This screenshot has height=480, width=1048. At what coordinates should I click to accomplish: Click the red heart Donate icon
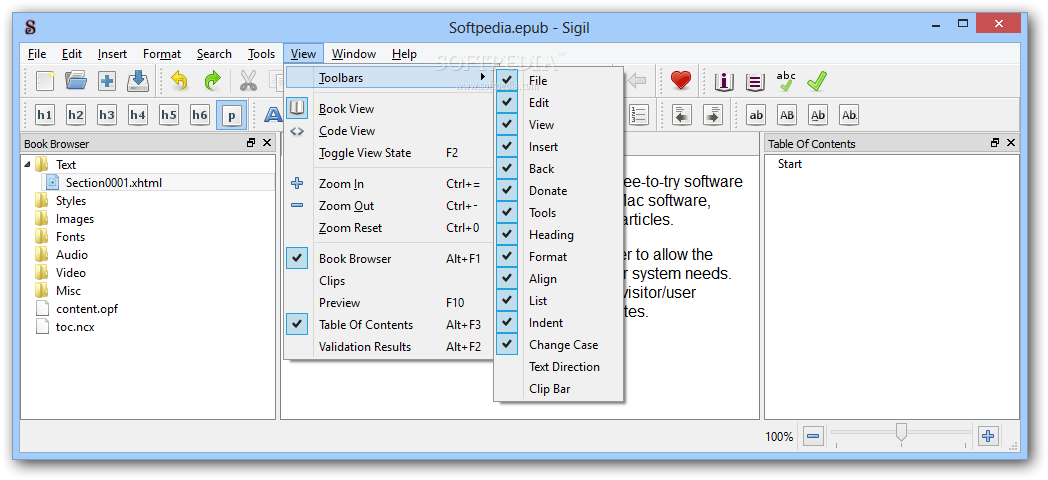[680, 81]
